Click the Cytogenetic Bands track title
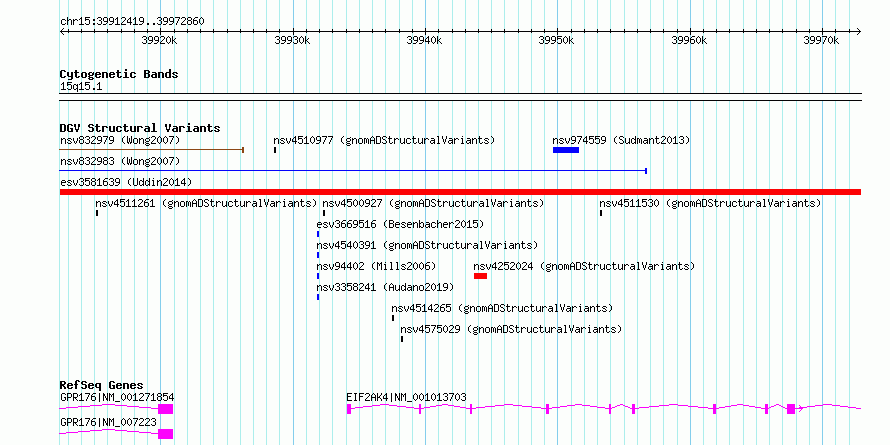The image size is (890, 445). tap(119, 74)
